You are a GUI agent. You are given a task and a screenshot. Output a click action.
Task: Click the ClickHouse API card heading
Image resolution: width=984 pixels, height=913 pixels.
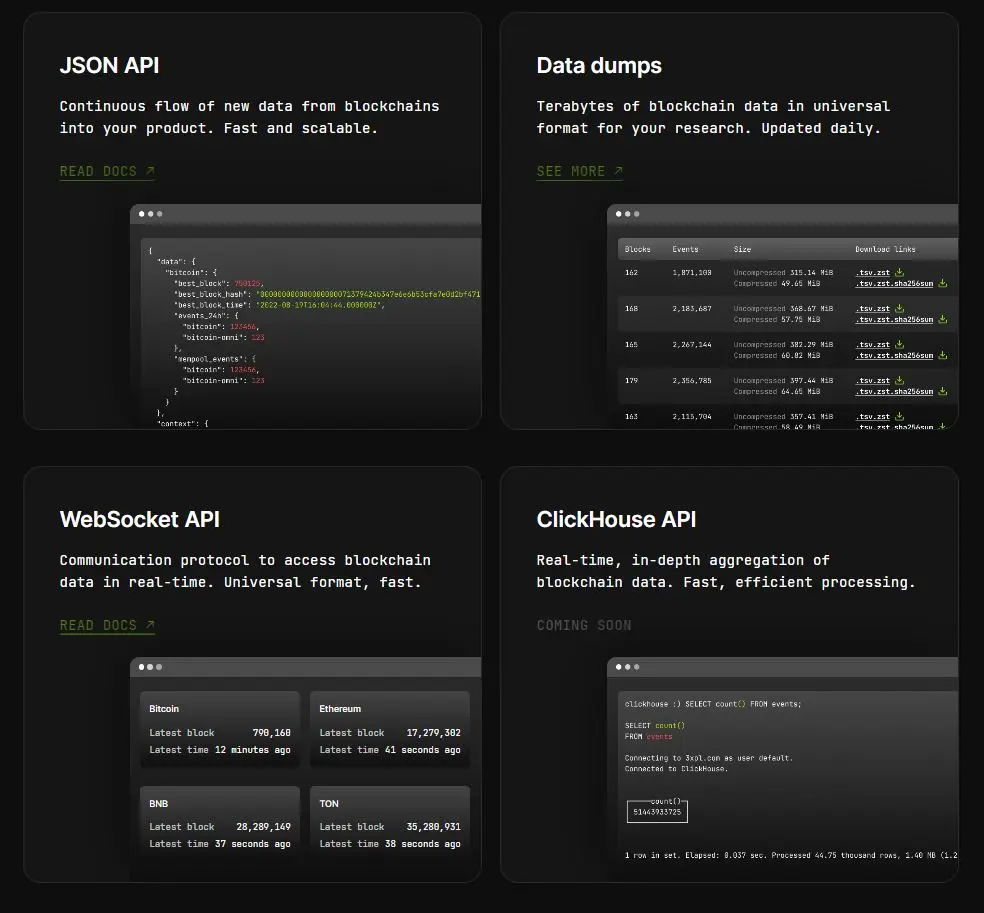click(x=616, y=519)
